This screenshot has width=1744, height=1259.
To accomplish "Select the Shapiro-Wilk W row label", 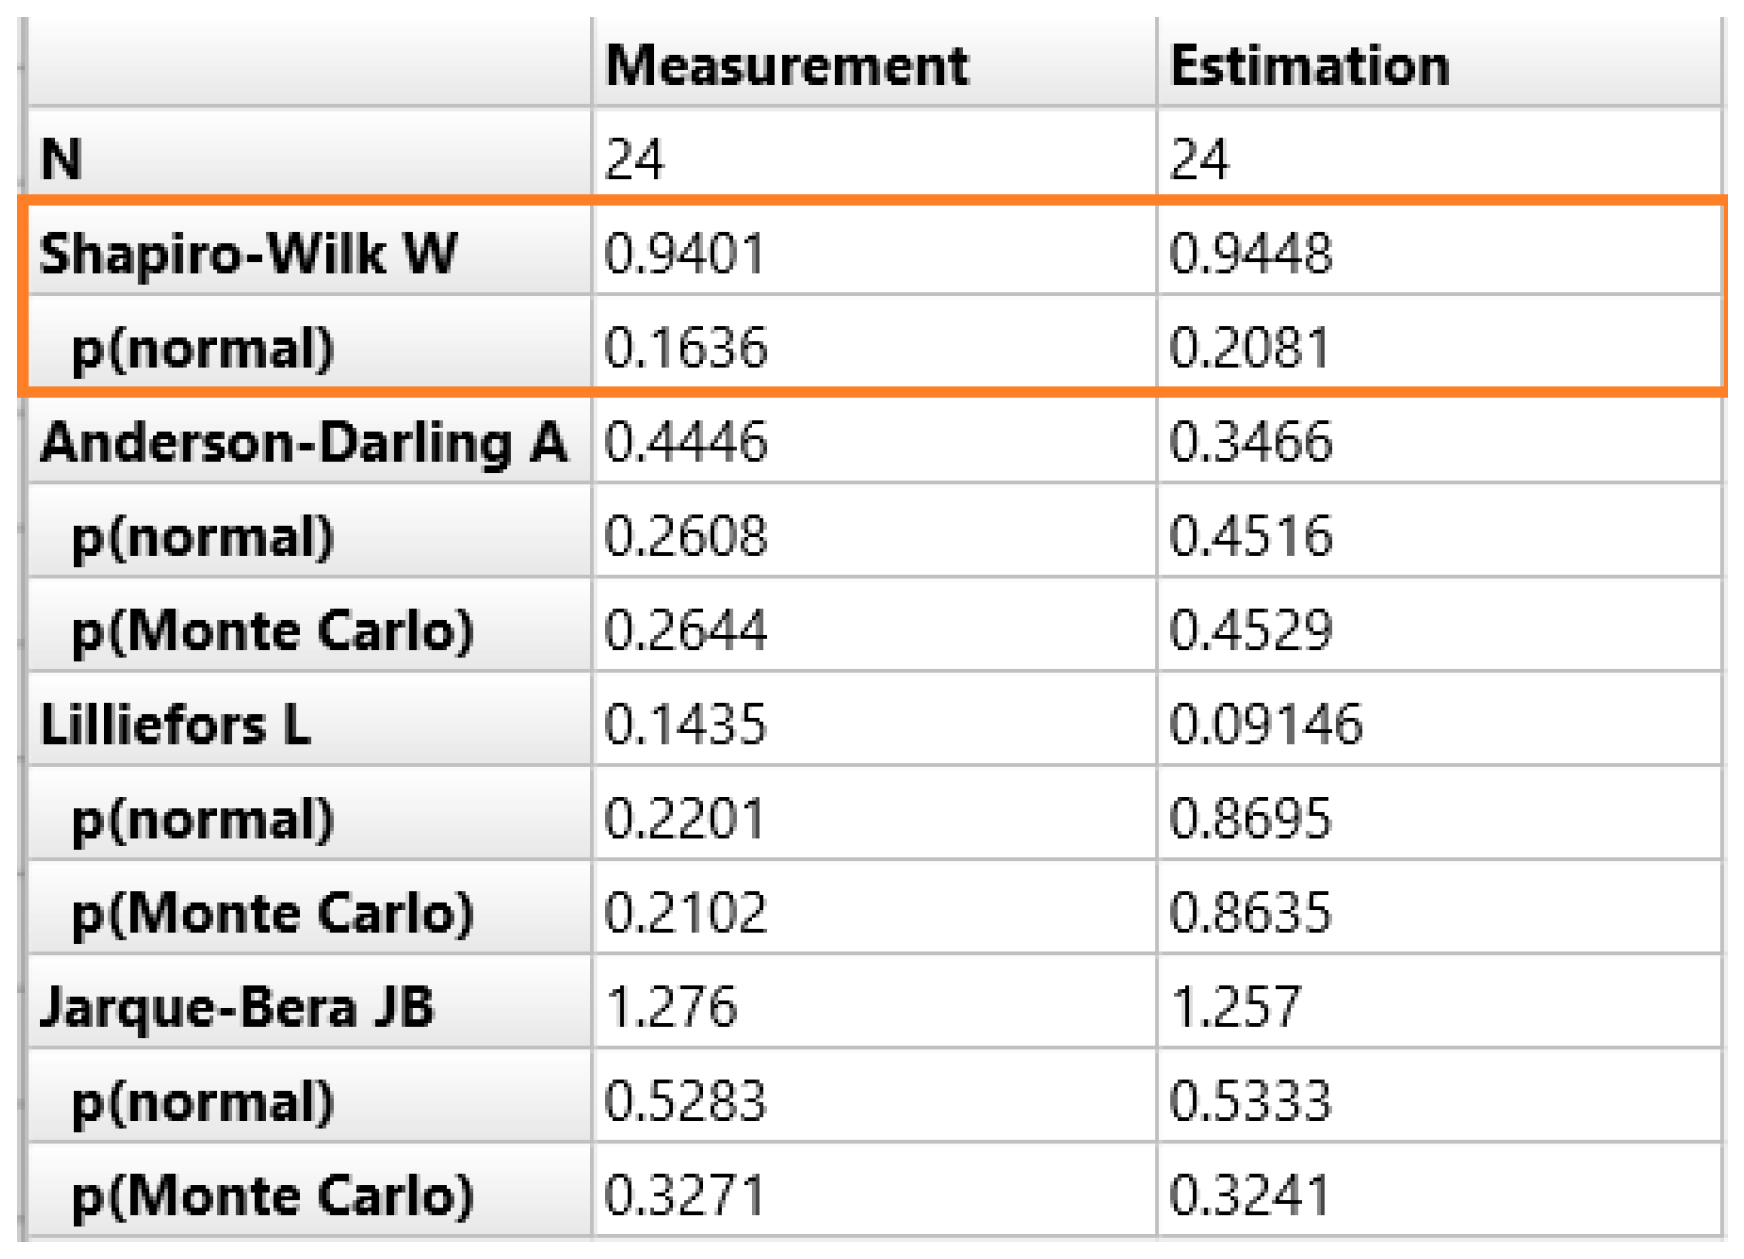I will 248,253.
